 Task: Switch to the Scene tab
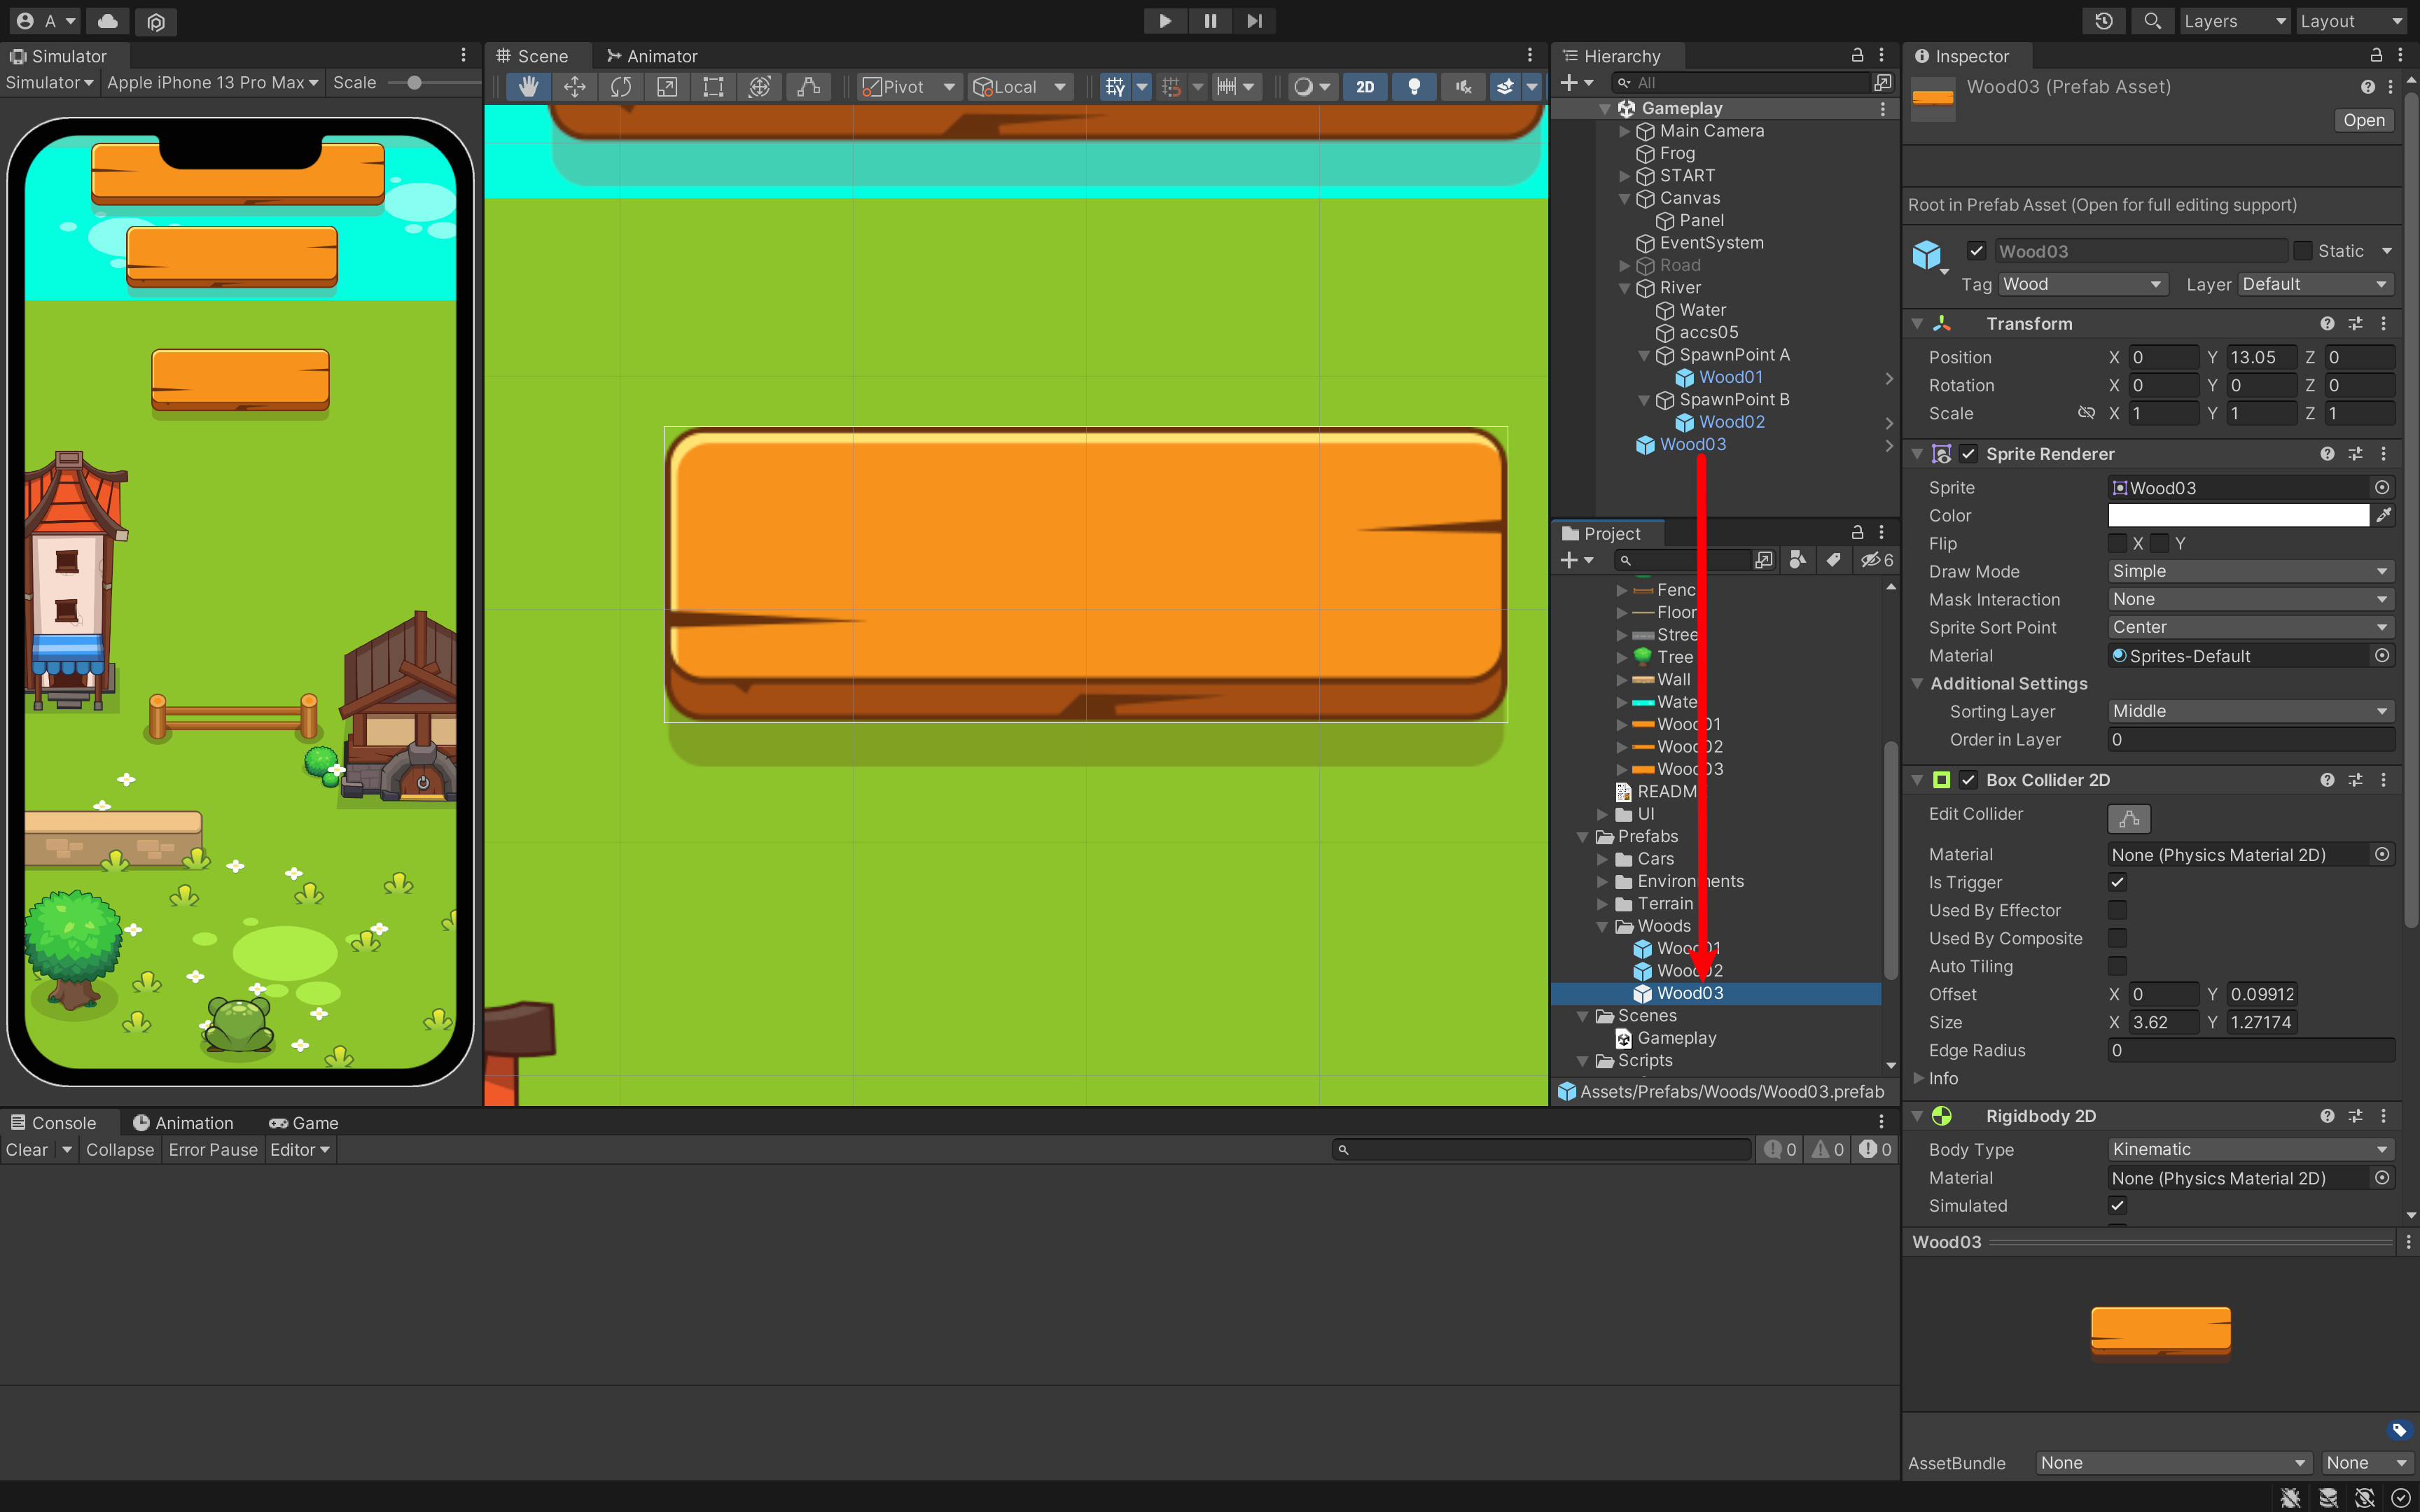coord(533,56)
